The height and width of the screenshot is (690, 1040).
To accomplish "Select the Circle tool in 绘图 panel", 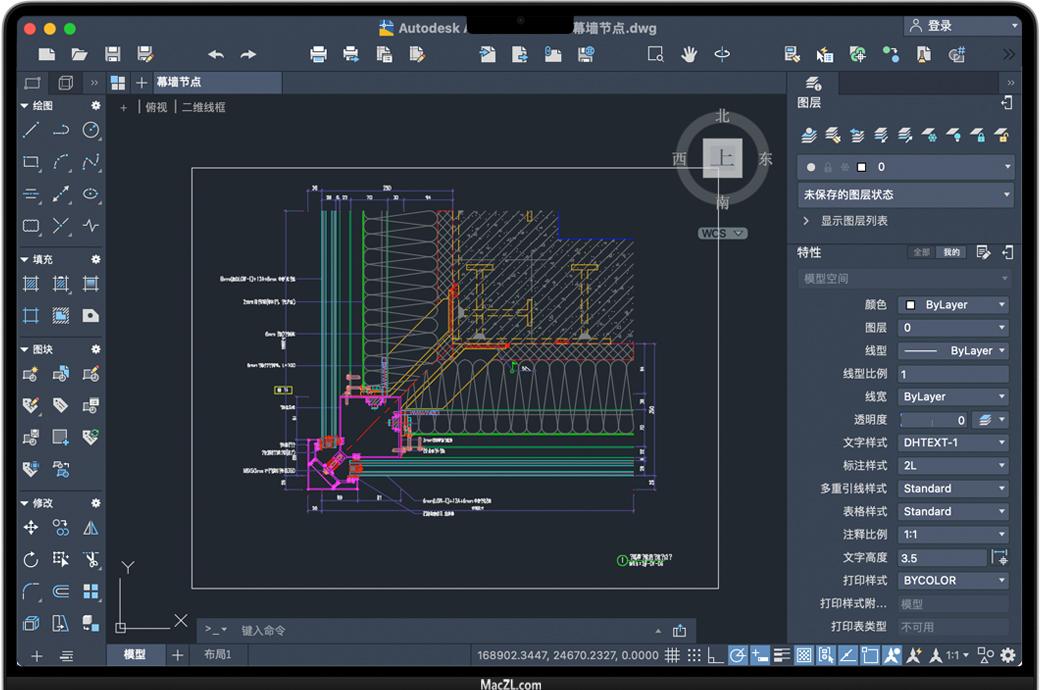I will coord(91,130).
